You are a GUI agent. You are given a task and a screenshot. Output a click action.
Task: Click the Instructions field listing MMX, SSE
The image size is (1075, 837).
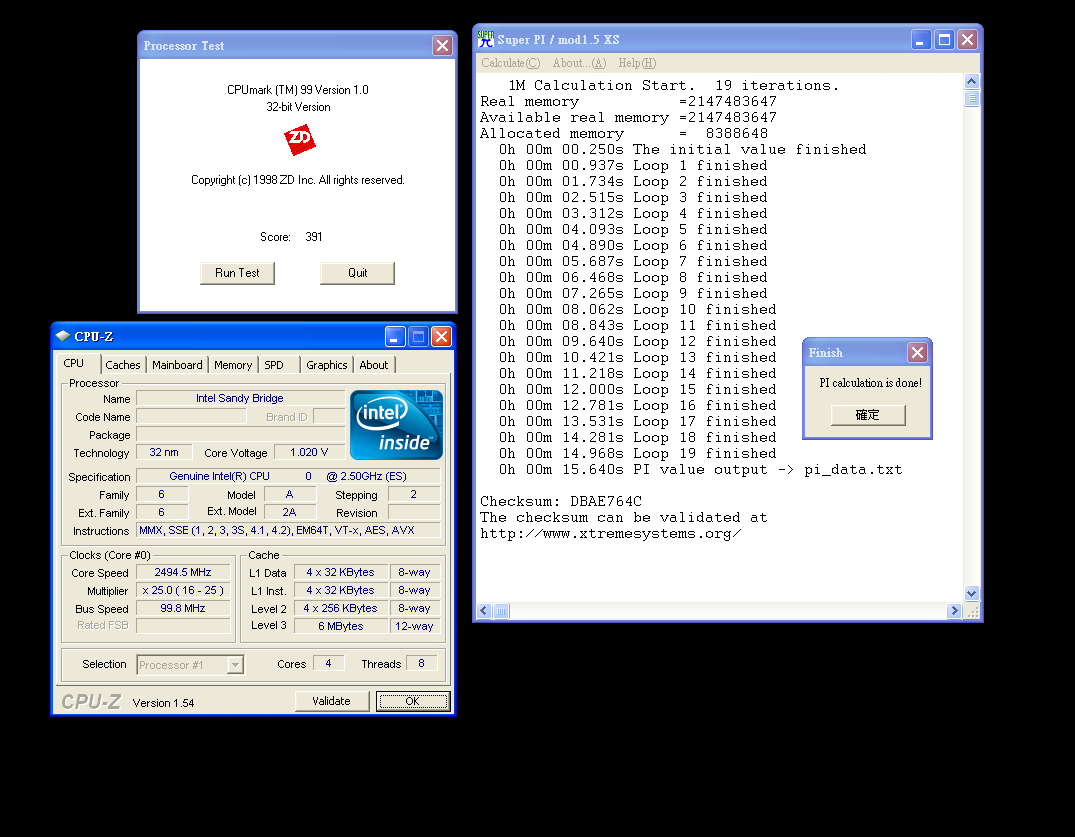pos(288,531)
